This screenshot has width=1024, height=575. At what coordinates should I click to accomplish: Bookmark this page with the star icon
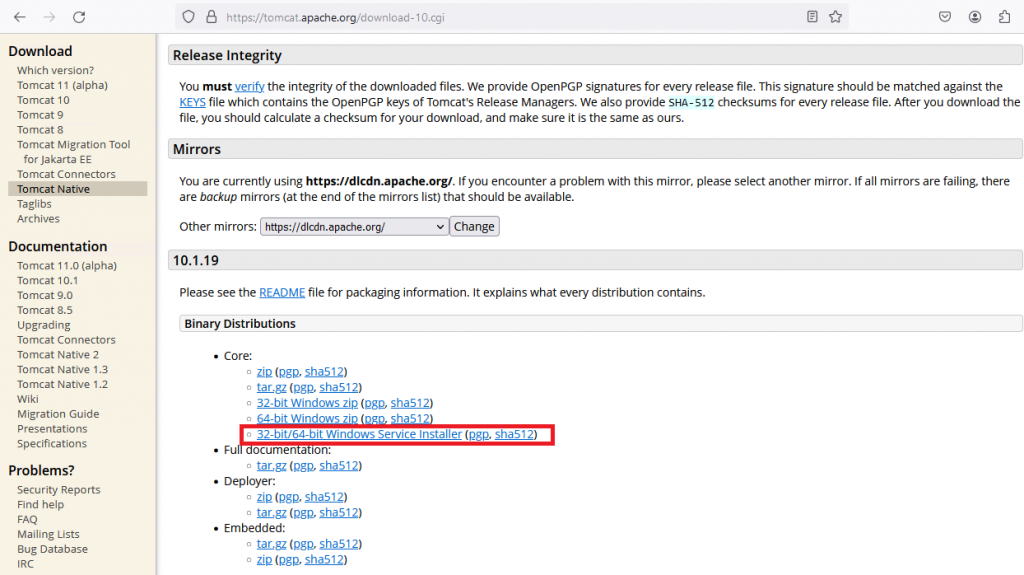pos(835,17)
